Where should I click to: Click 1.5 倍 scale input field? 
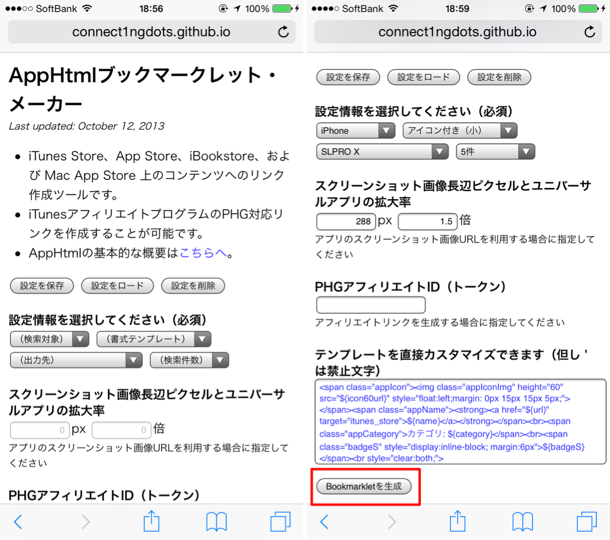click(x=428, y=221)
